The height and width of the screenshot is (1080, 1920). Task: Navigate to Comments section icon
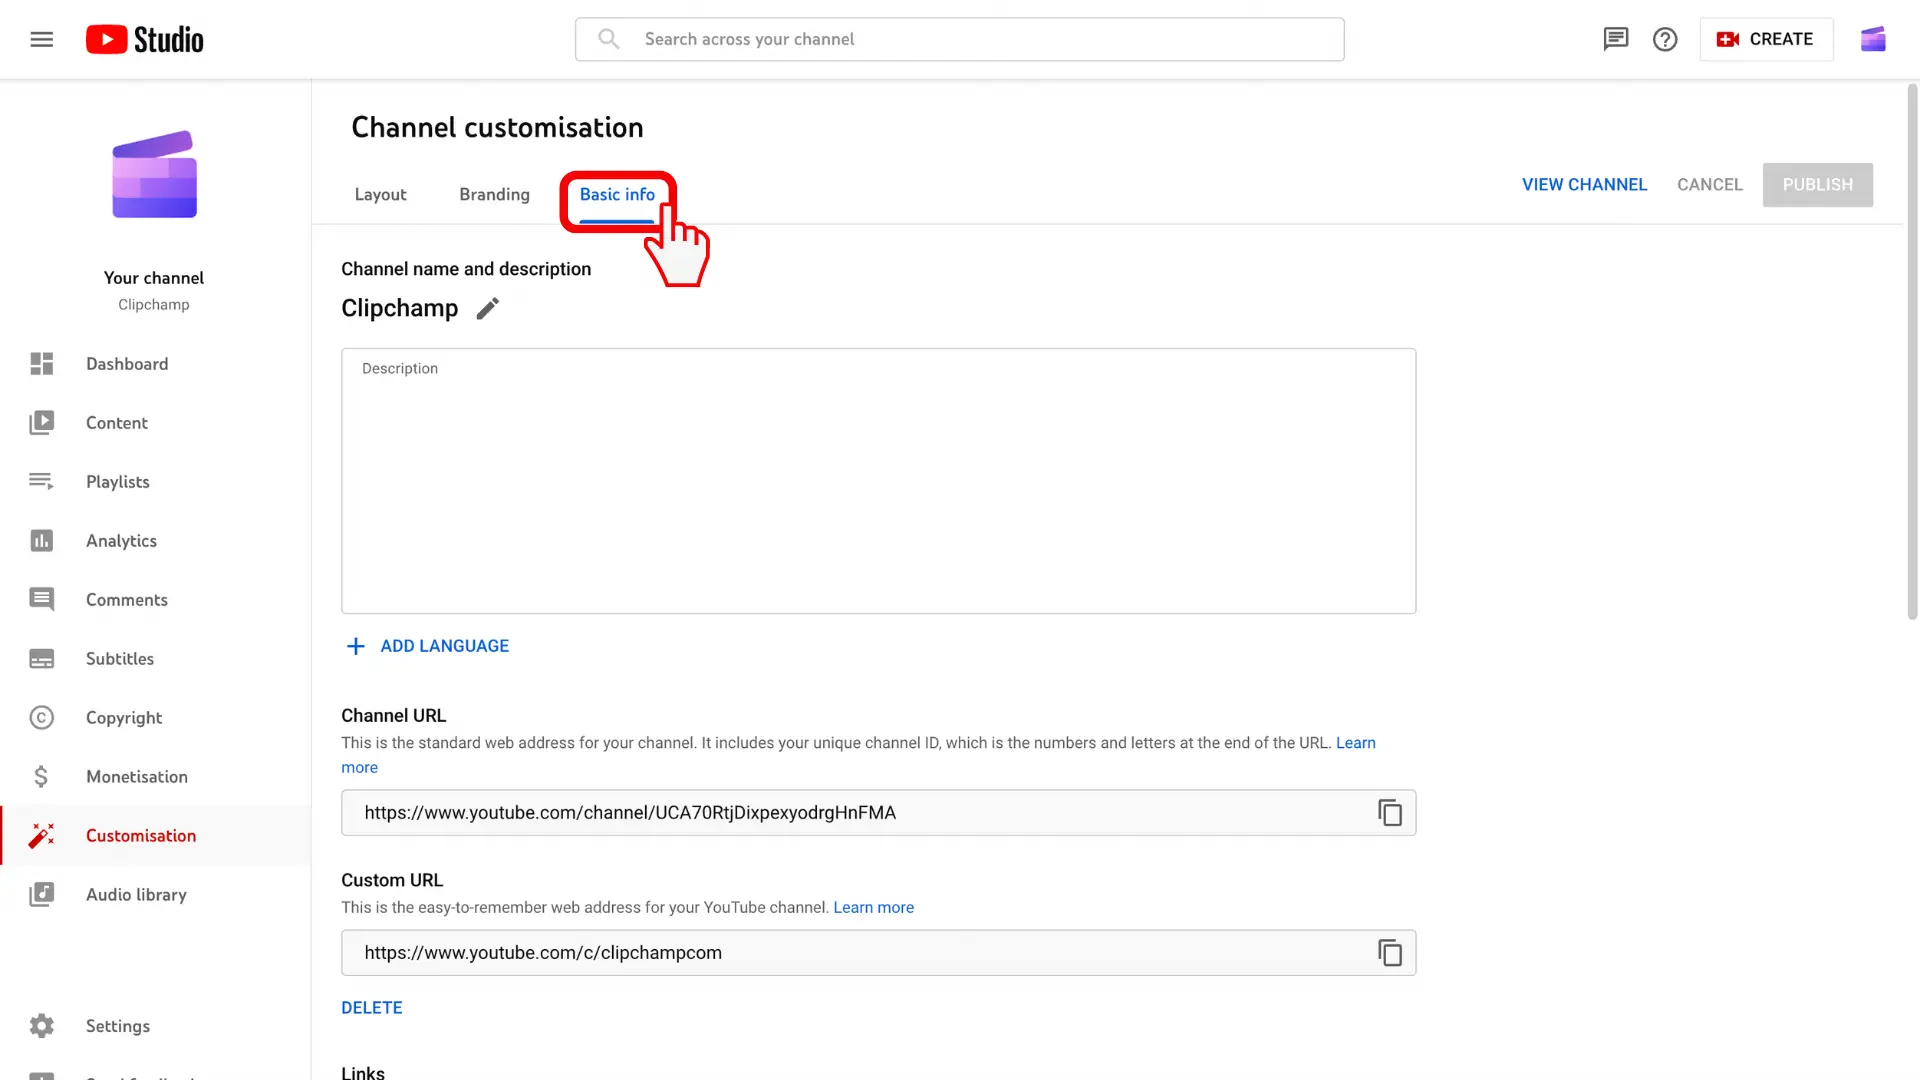[x=40, y=600]
